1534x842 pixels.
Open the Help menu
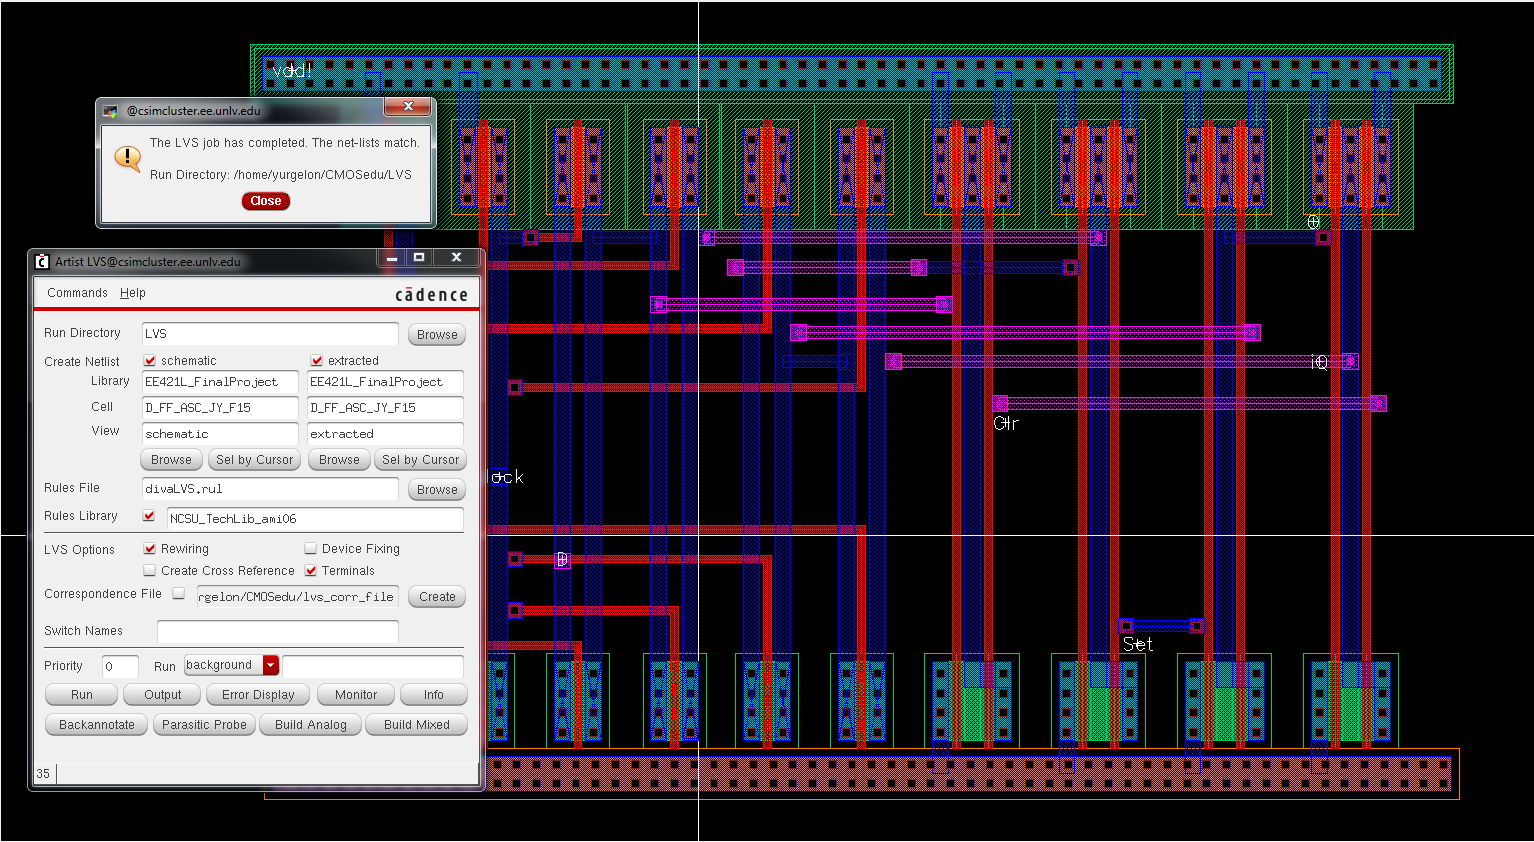coord(133,293)
